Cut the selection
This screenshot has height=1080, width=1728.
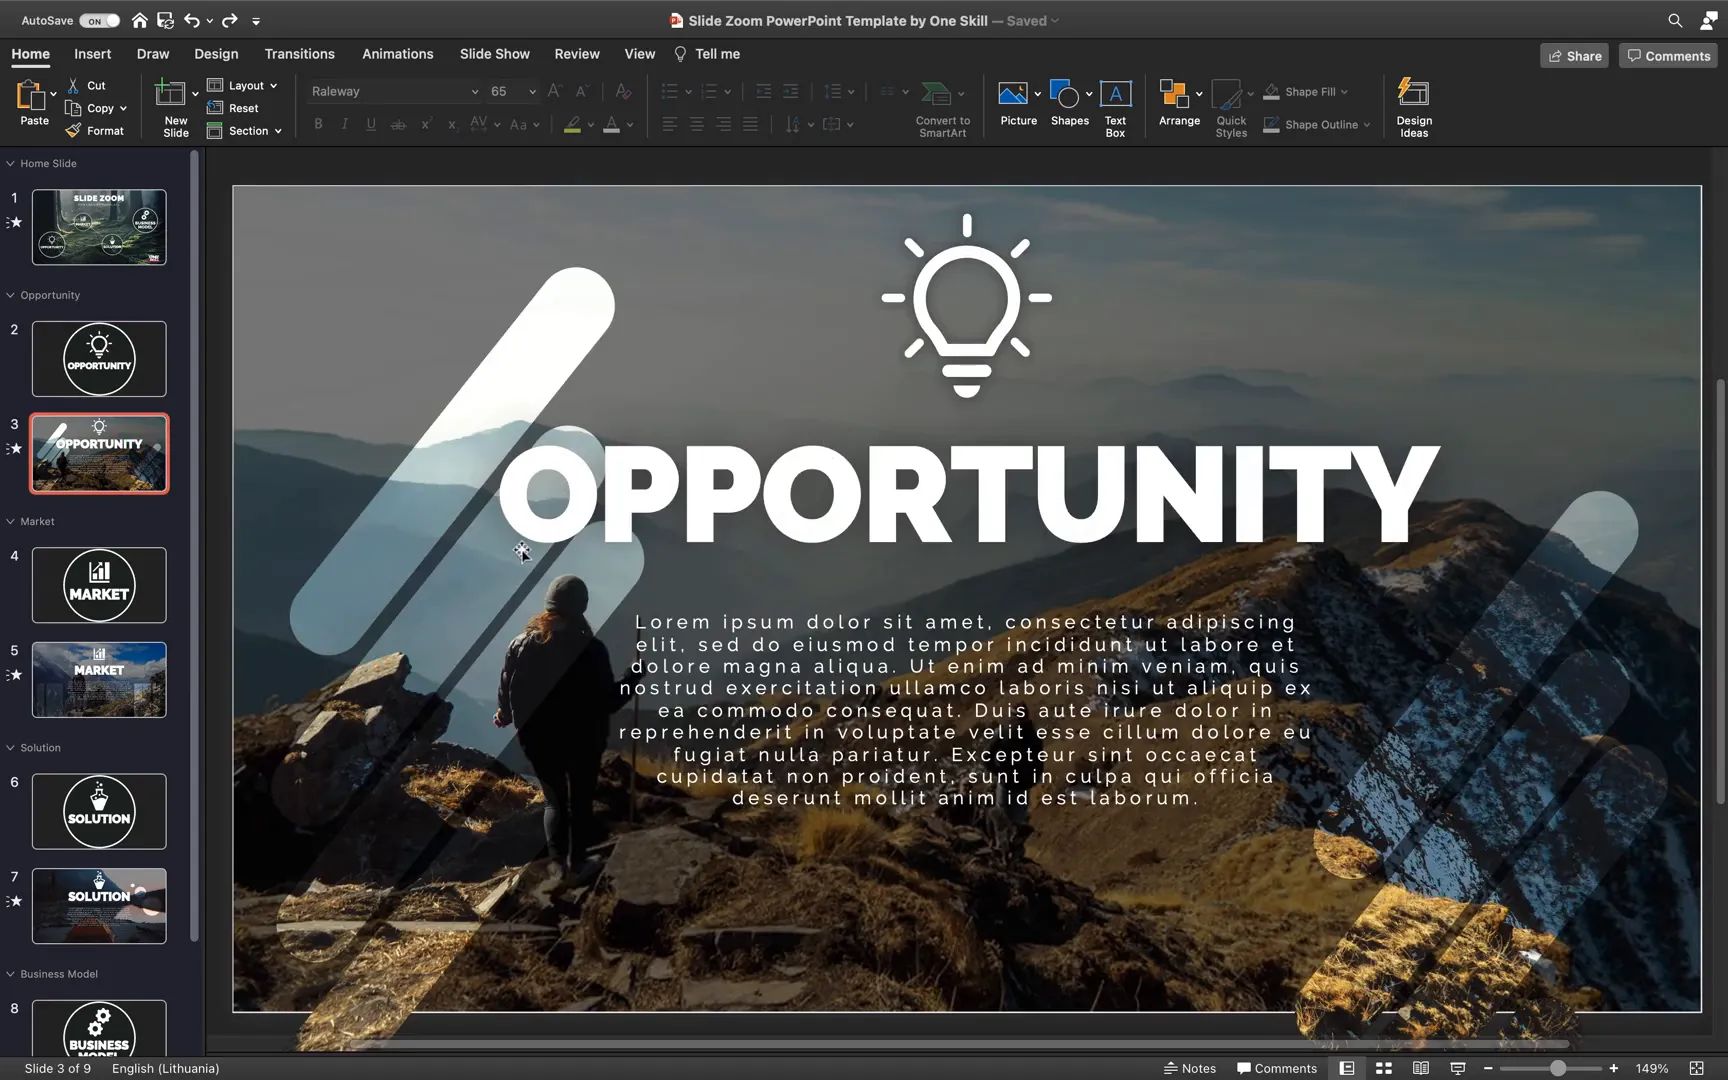coord(87,86)
